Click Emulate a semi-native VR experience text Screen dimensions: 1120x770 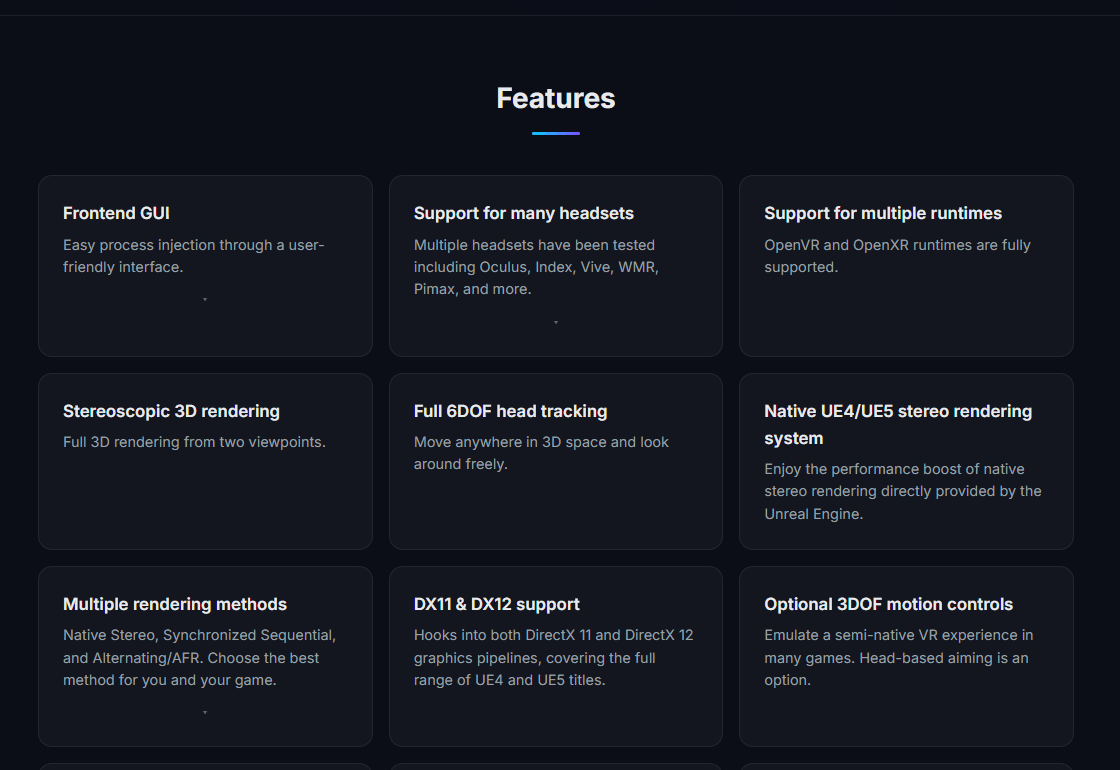[x=899, y=657]
